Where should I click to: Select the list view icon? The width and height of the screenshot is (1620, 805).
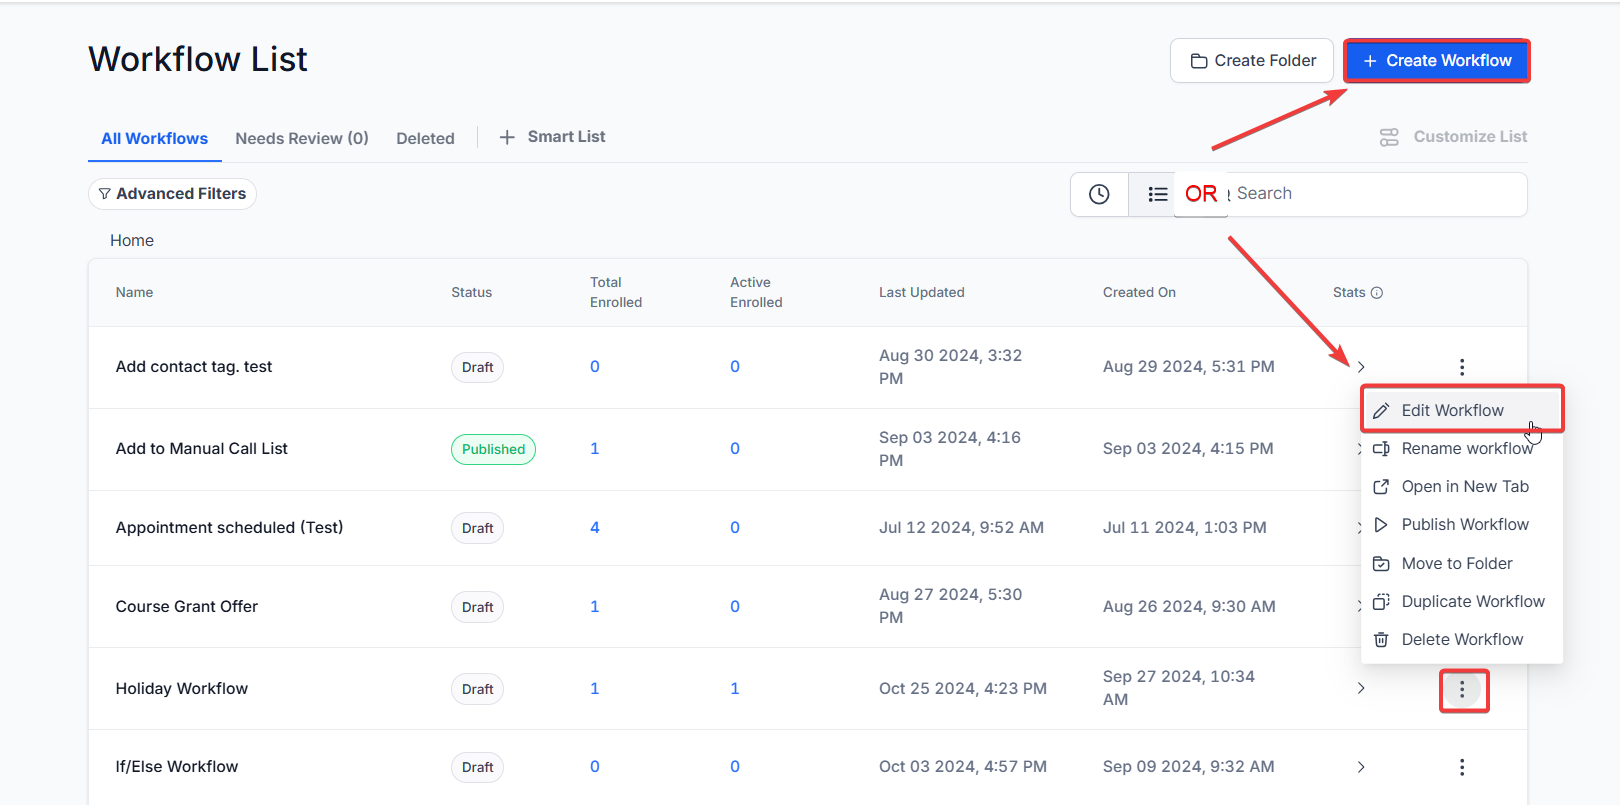(x=1157, y=194)
